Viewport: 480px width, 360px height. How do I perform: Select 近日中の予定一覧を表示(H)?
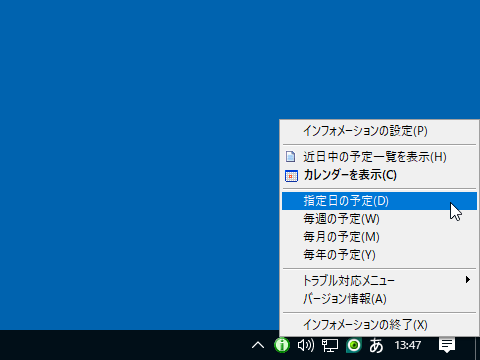click(379, 157)
